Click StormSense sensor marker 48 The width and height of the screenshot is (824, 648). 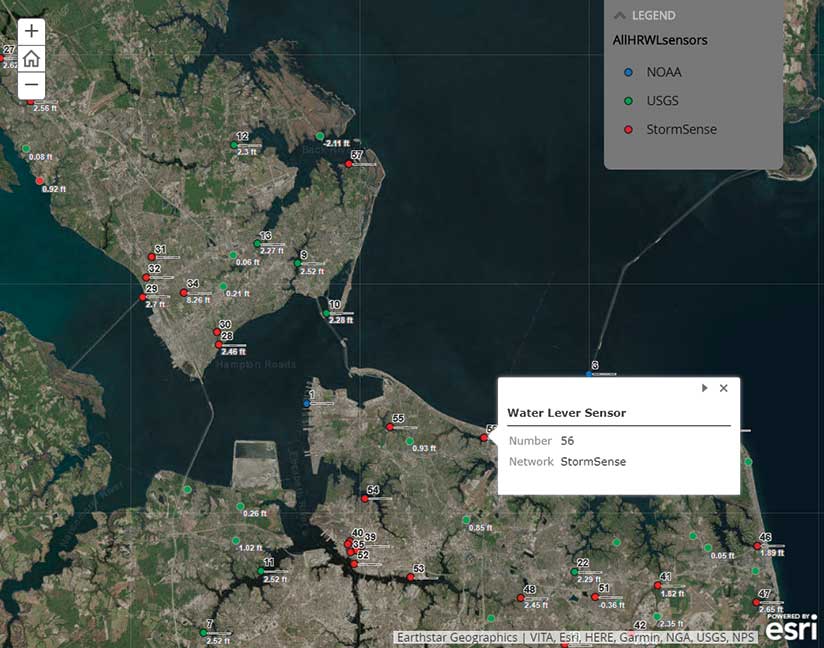[520, 598]
